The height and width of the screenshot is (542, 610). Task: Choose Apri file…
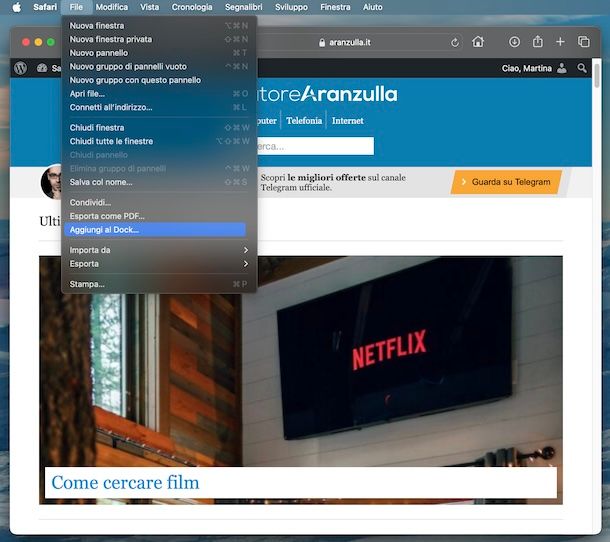pos(159,94)
